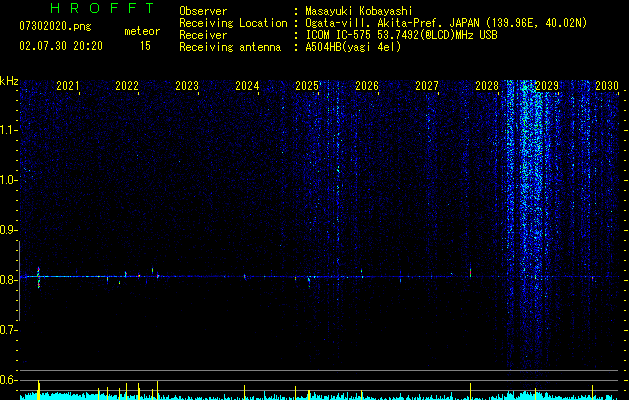The width and height of the screenshot is (629, 400).
Task: Click the 2028 time axis marker
Action: [487, 86]
